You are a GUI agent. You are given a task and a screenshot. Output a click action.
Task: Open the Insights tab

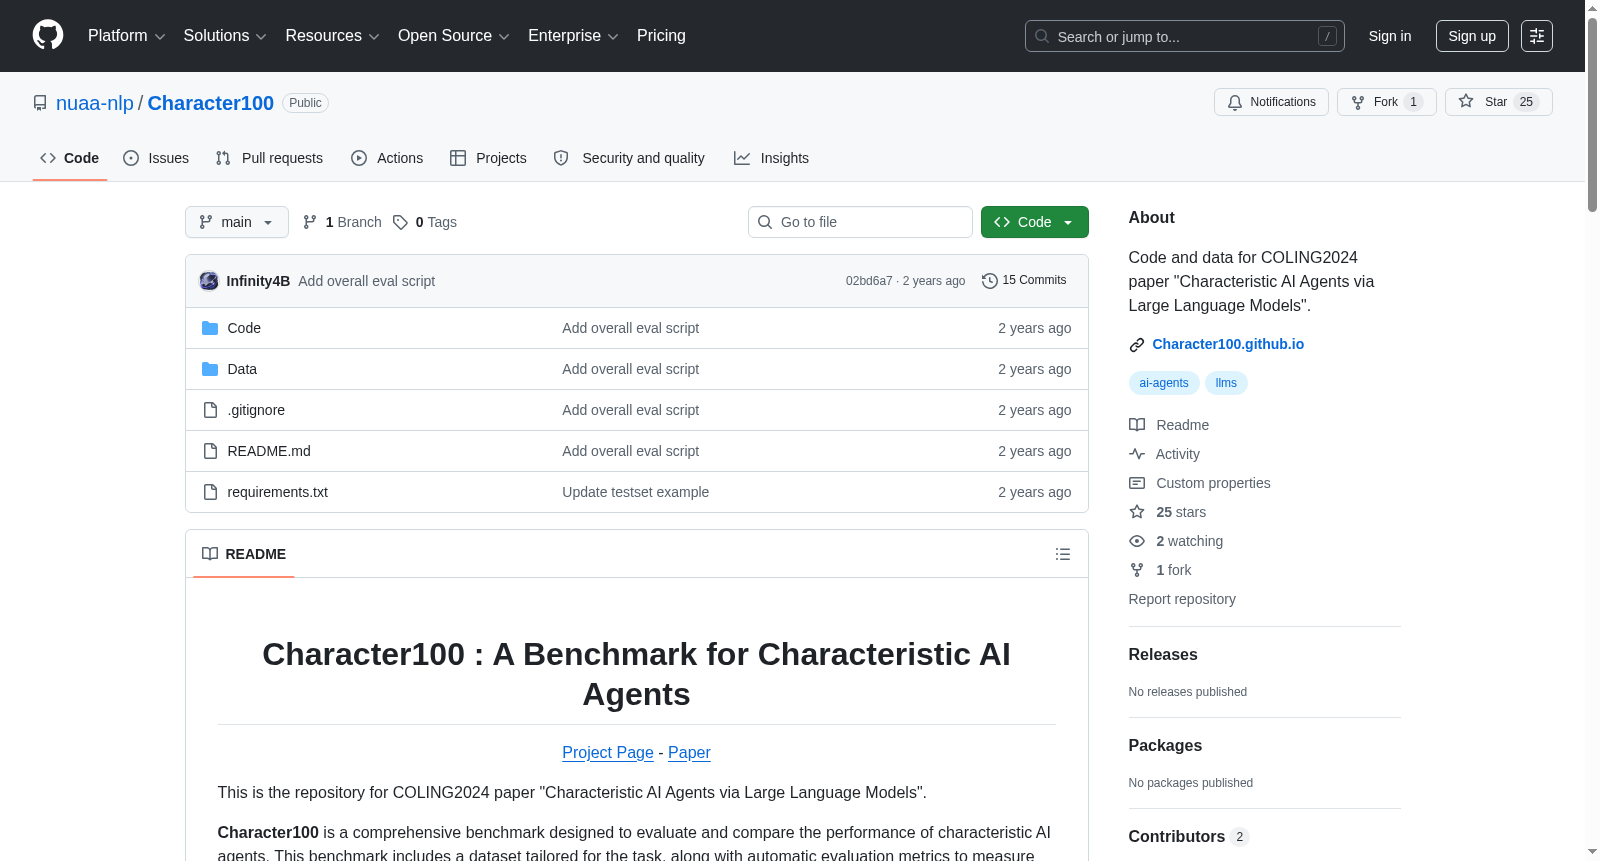771,158
